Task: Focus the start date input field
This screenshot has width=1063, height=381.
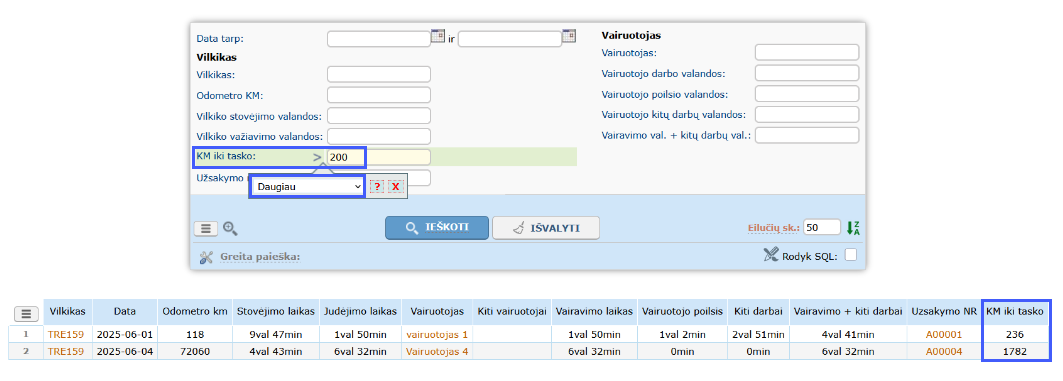Action: click(379, 39)
